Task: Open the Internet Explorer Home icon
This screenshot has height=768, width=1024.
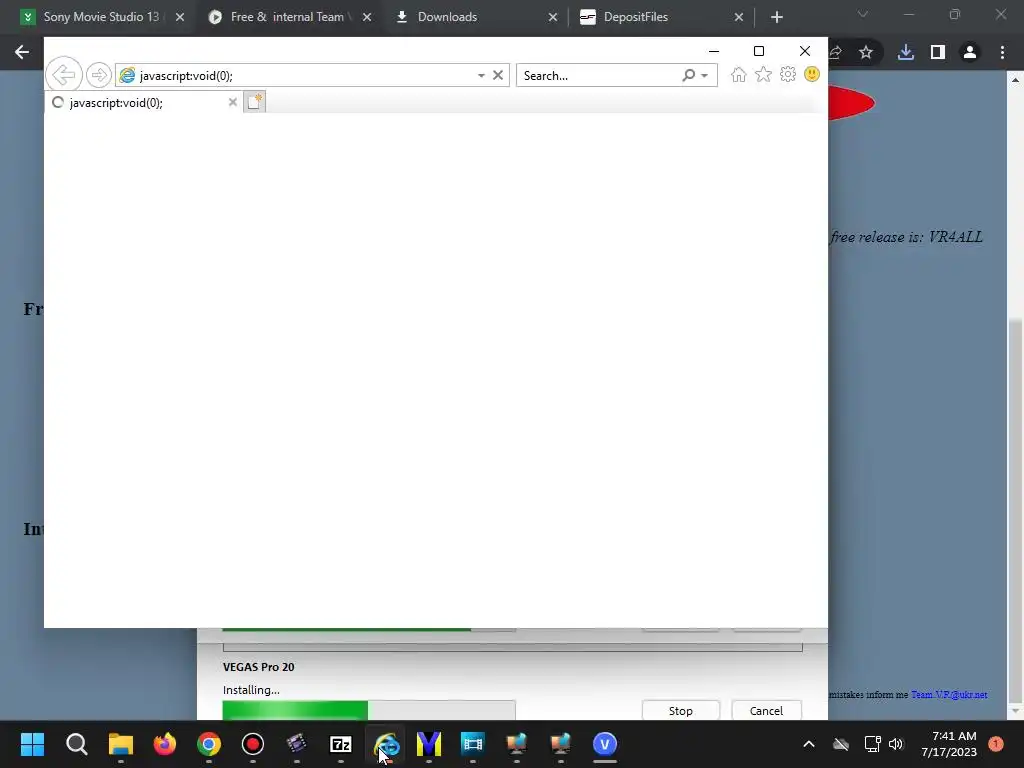Action: (739, 74)
